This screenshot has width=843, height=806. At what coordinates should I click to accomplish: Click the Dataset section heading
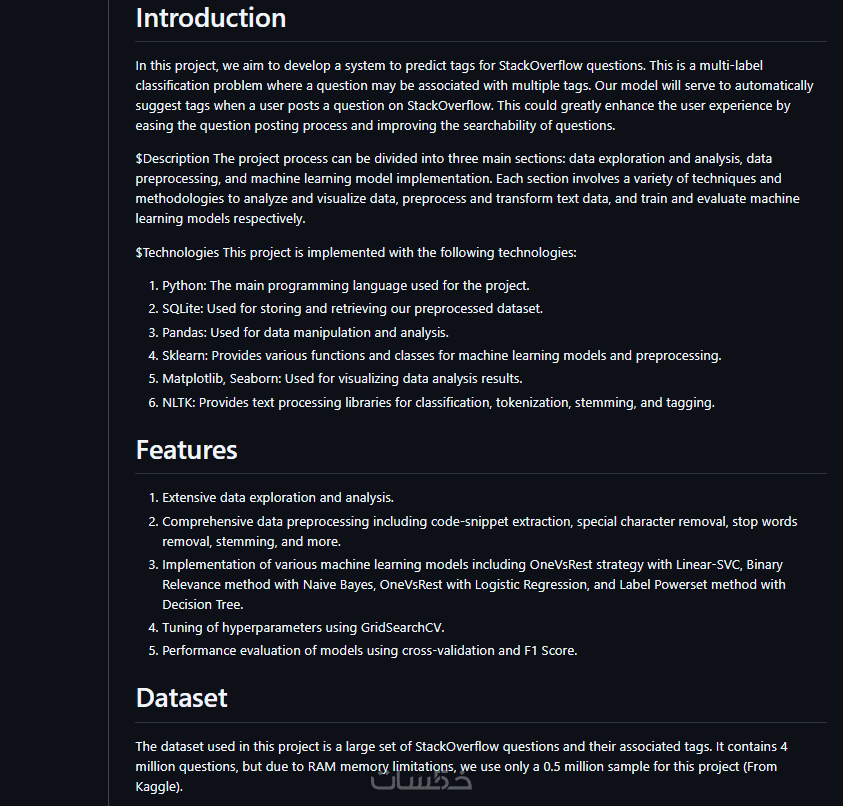pos(181,697)
